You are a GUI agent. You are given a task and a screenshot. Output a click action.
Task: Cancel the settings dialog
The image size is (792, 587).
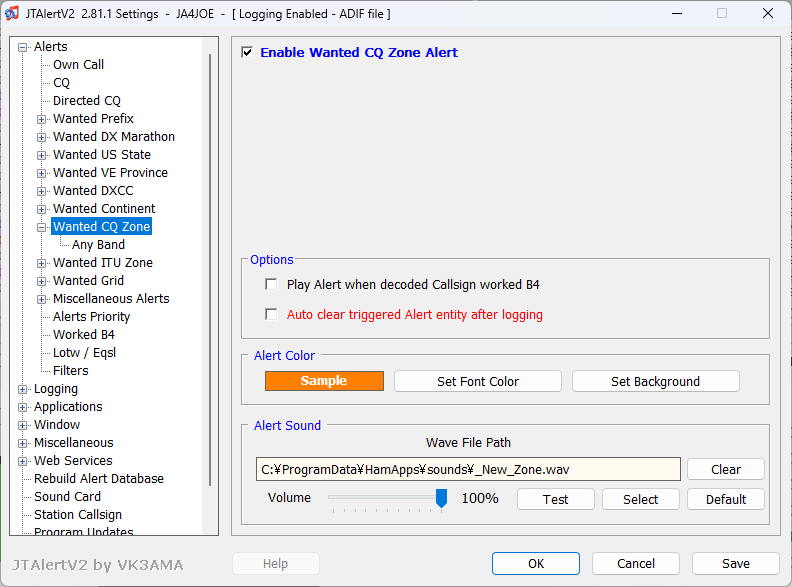point(636,563)
